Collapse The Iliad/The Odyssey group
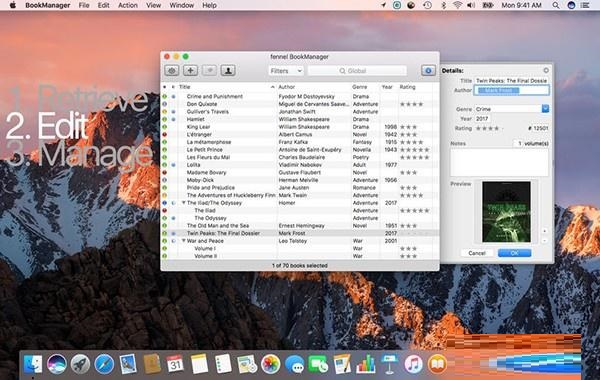Image resolution: width=600 pixels, height=380 pixels. point(184,203)
